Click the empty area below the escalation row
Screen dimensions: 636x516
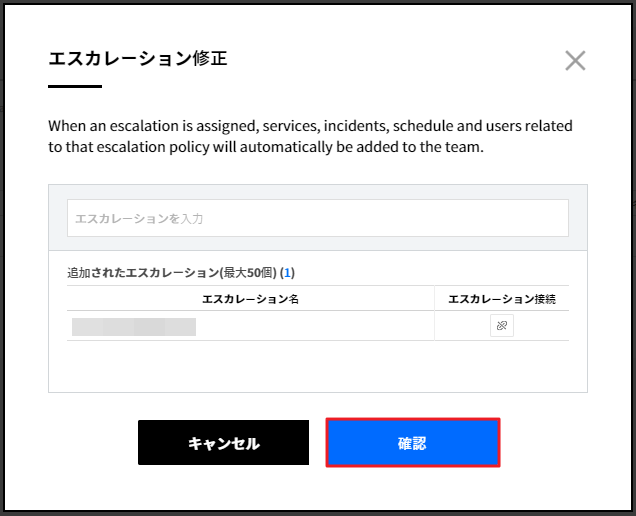click(317, 365)
